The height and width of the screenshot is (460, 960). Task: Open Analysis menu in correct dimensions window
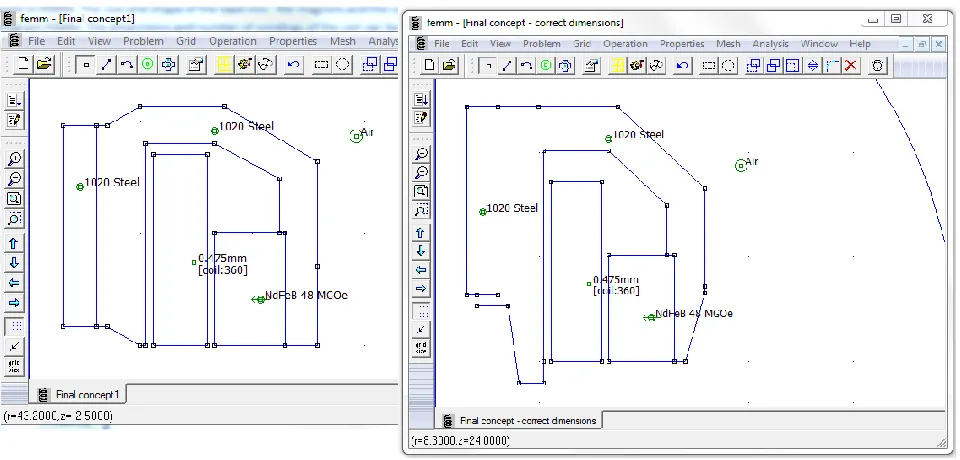pyautogui.click(x=771, y=43)
